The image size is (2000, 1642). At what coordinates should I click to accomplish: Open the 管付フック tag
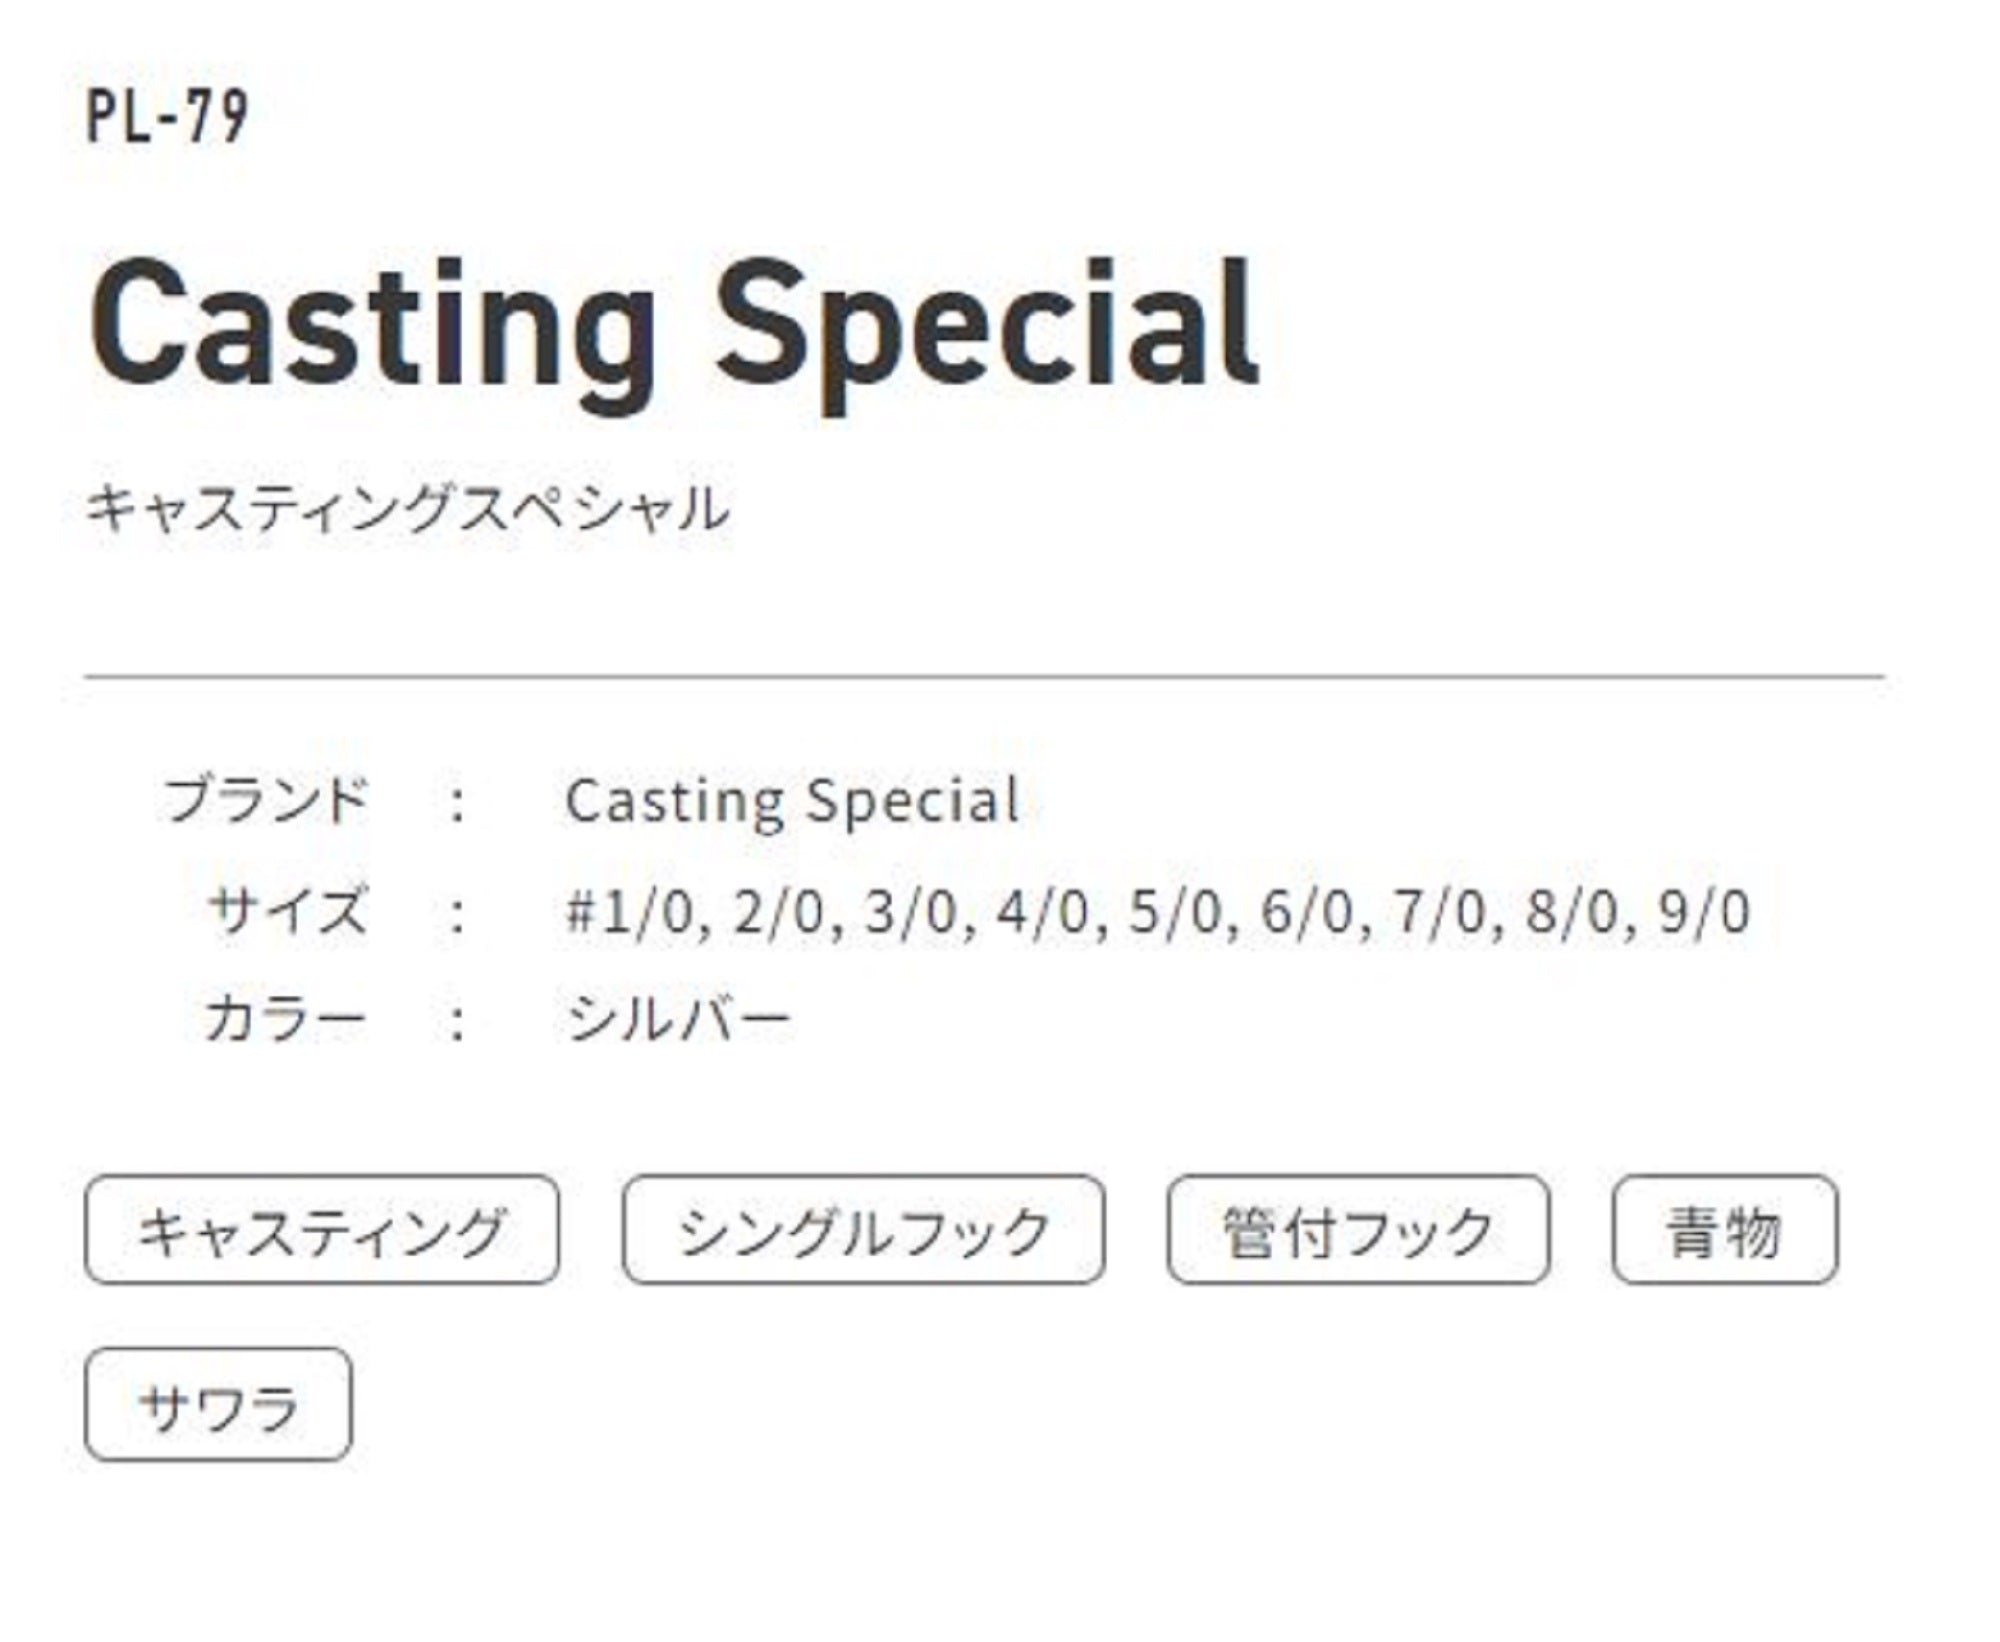[1357, 1230]
